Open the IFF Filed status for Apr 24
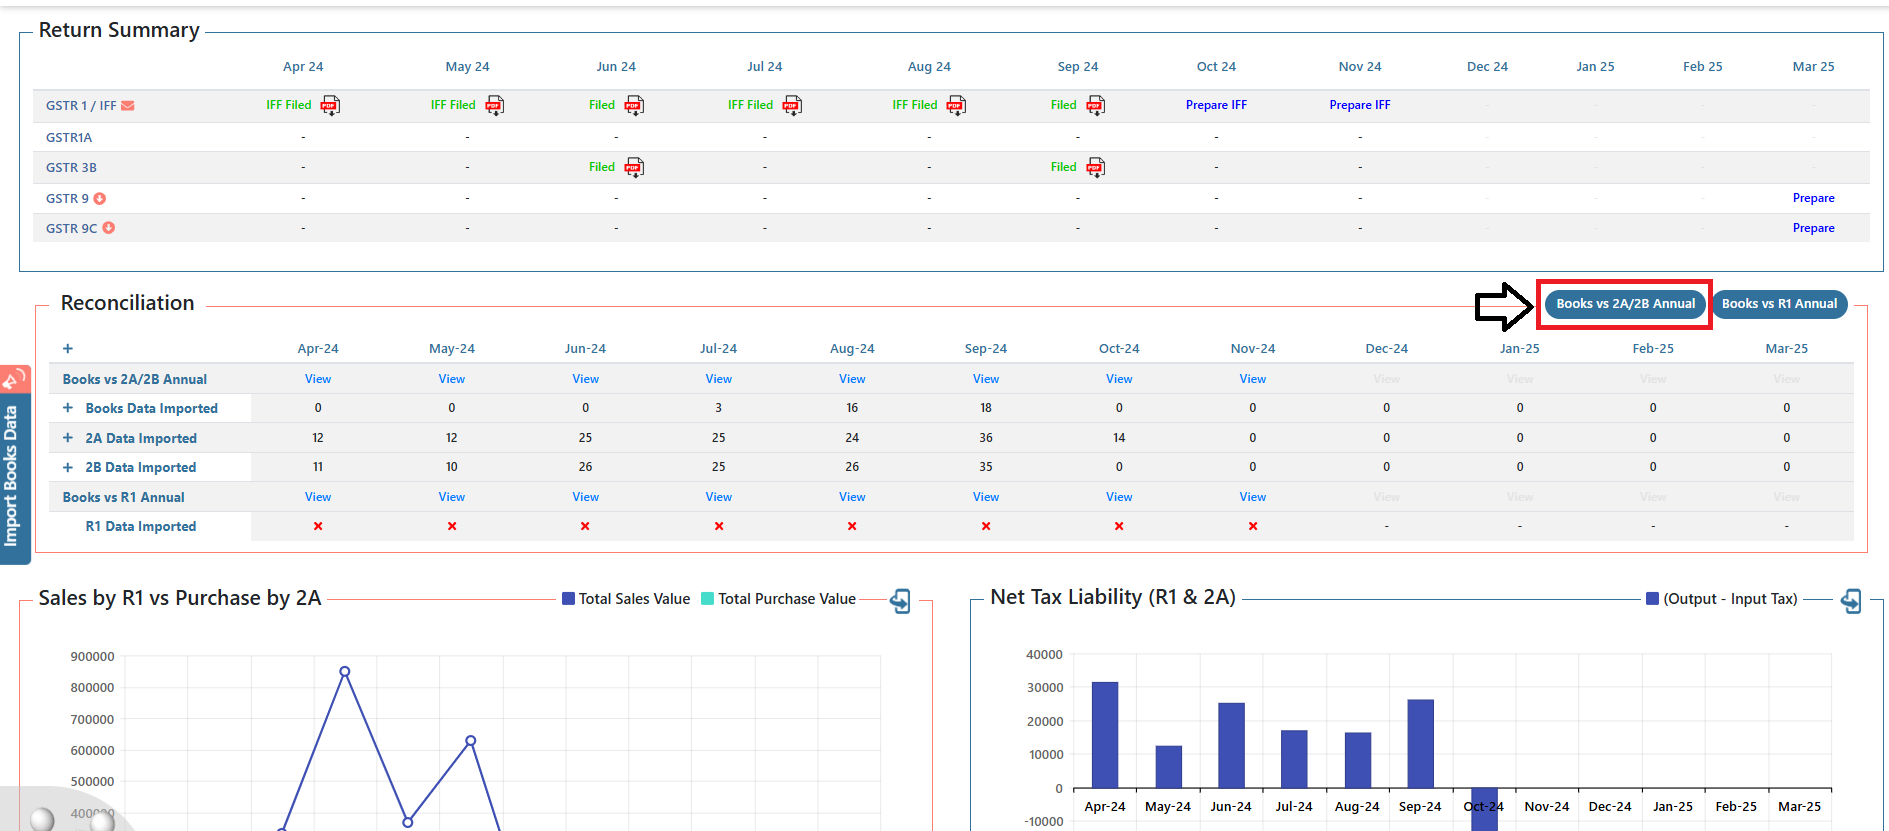This screenshot has height=831, width=1889. [x=289, y=105]
